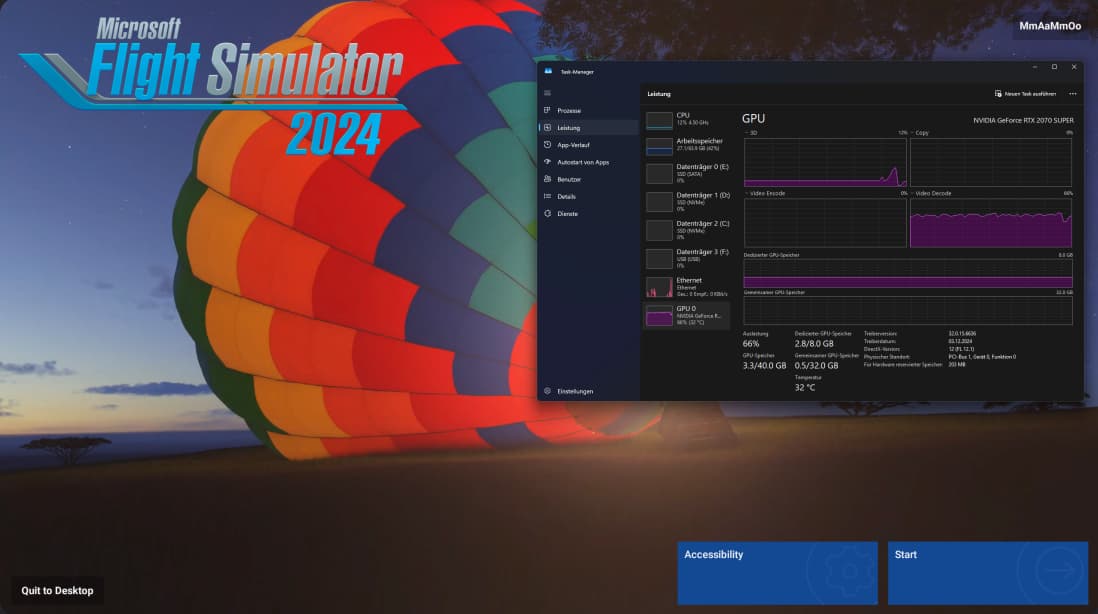Open the 3D graph engine dropdown
1098x614 pixels.
(751, 133)
